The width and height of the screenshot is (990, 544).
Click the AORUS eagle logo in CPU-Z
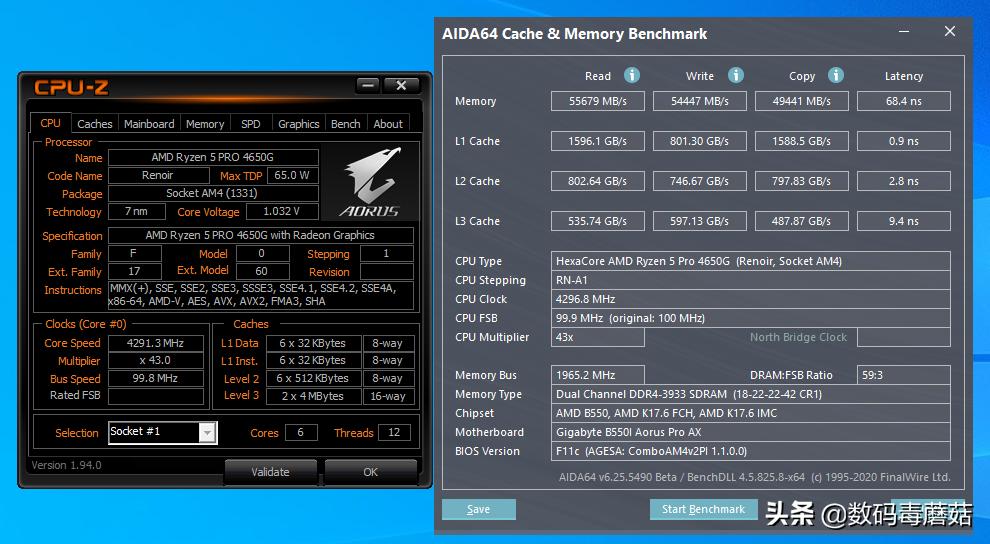pos(371,182)
